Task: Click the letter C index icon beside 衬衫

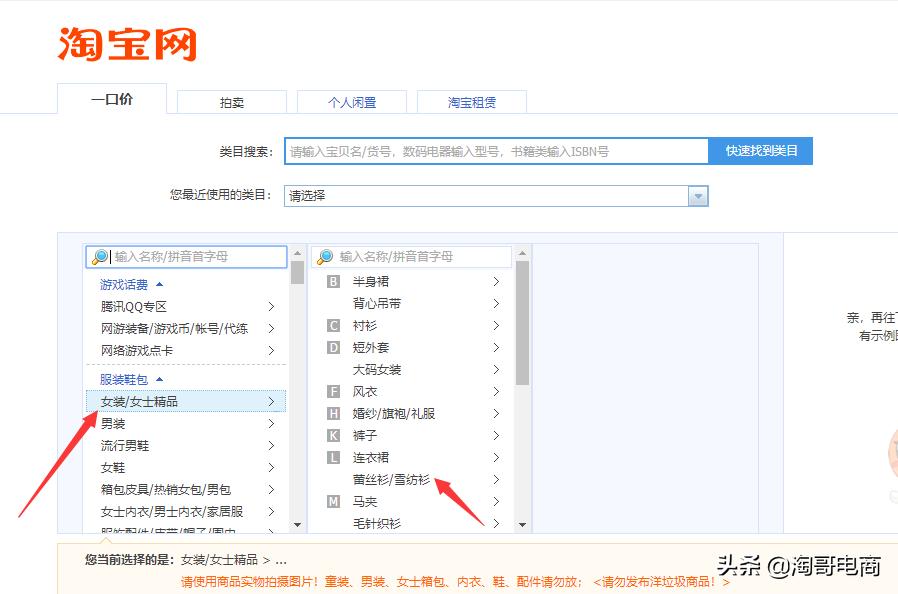Action: (x=334, y=325)
